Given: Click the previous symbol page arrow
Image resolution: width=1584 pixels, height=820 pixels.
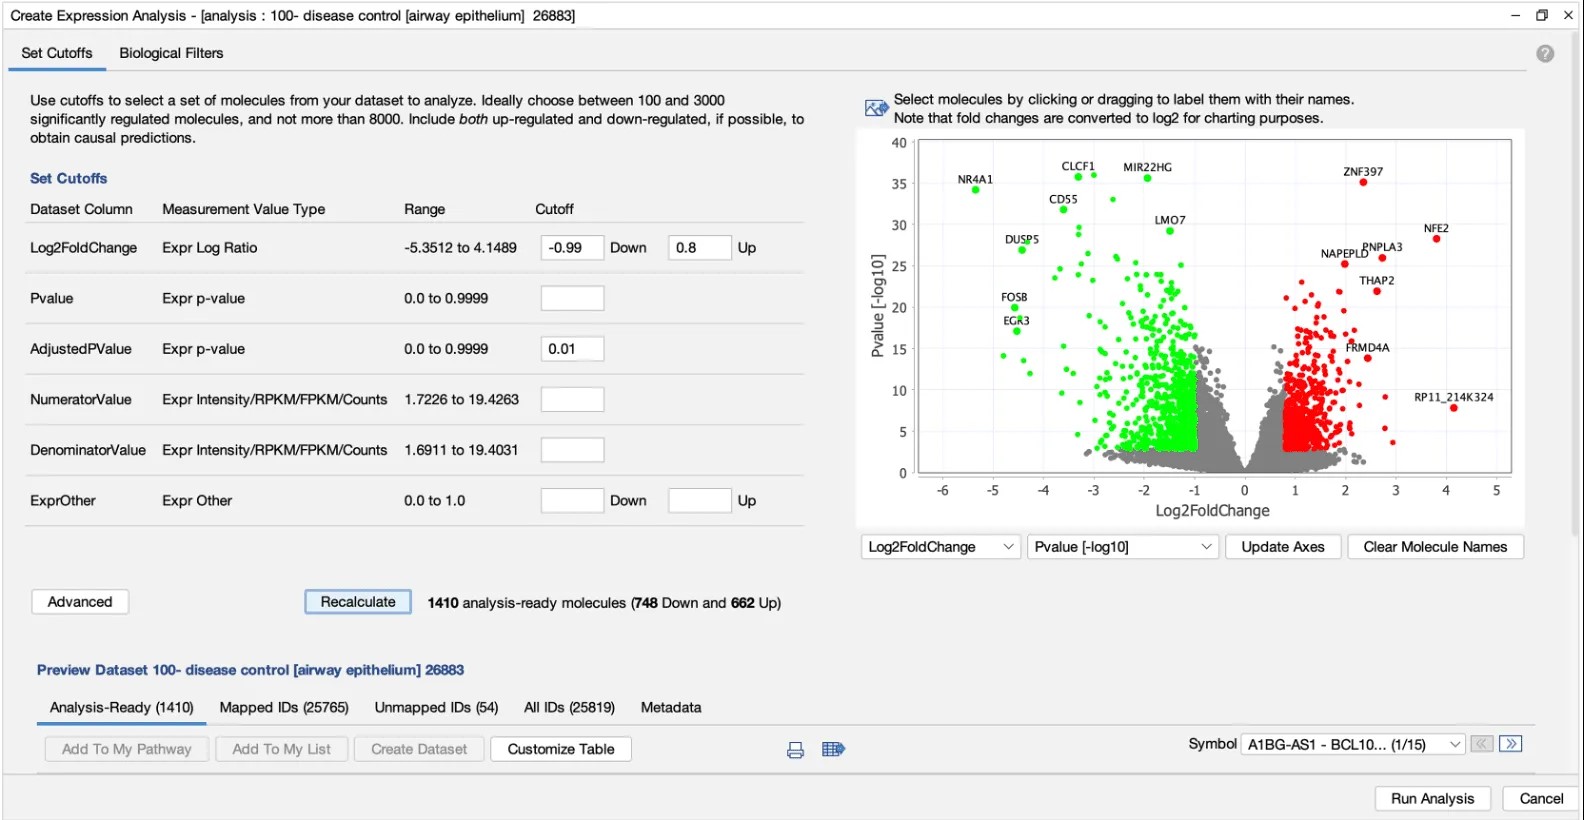Looking at the screenshot, I should (1482, 744).
